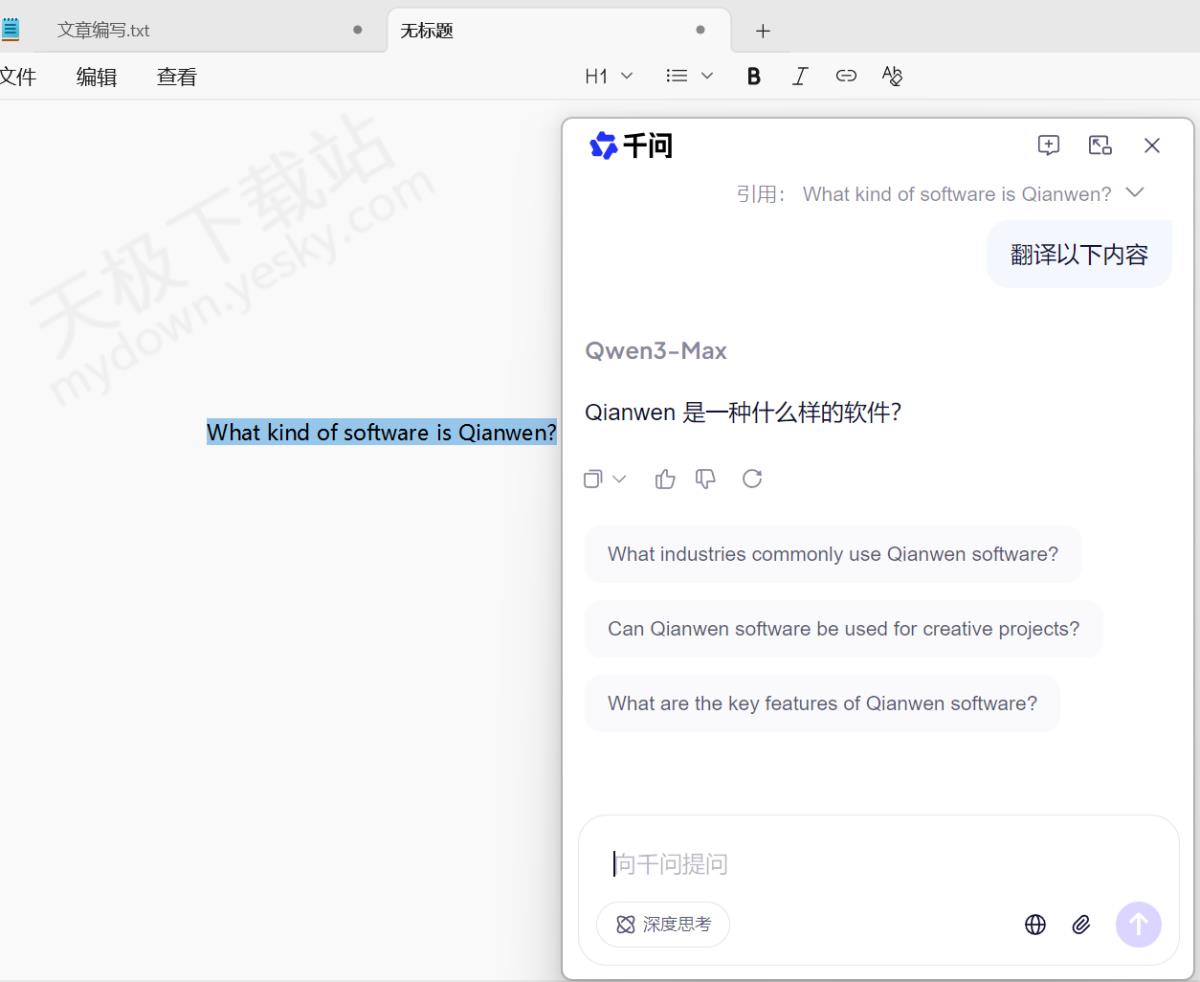Enable 深度思考 deep thinking mode
The height and width of the screenshot is (982, 1200).
[663, 925]
